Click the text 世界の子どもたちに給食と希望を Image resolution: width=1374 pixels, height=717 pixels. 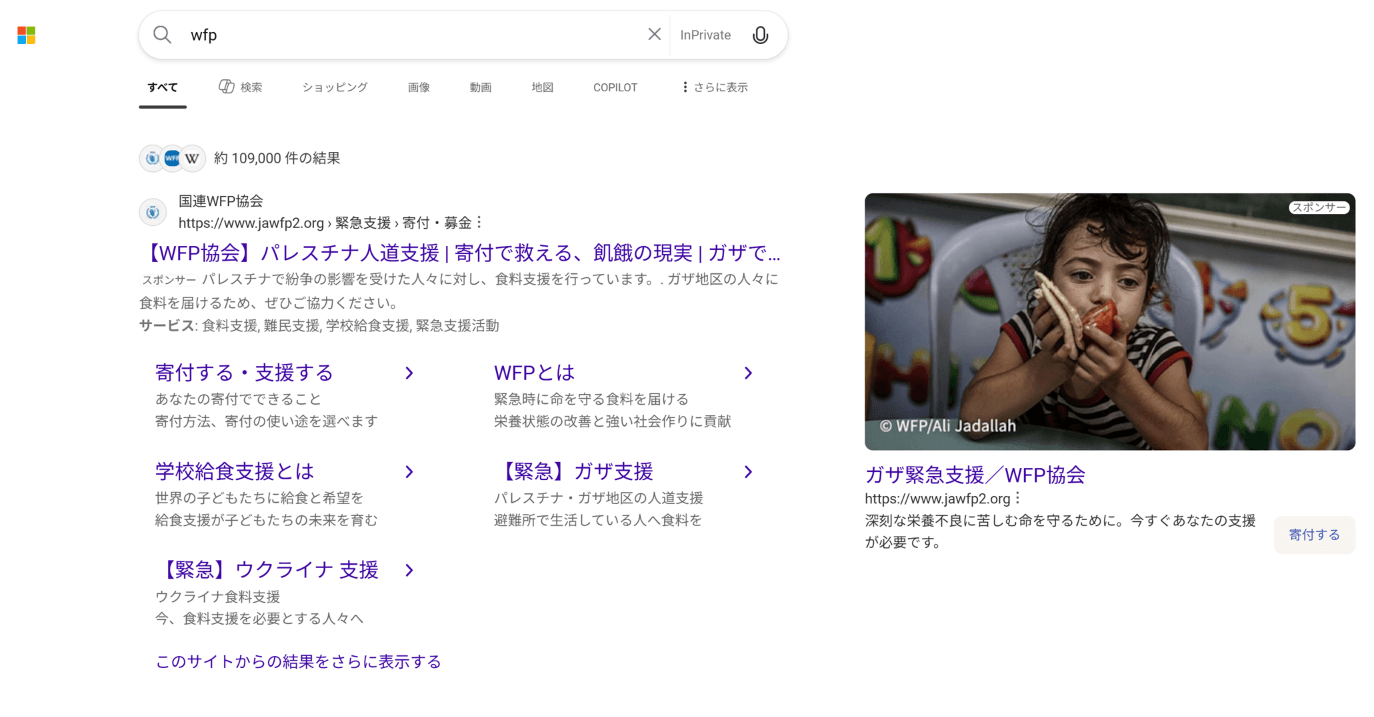[x=259, y=497]
